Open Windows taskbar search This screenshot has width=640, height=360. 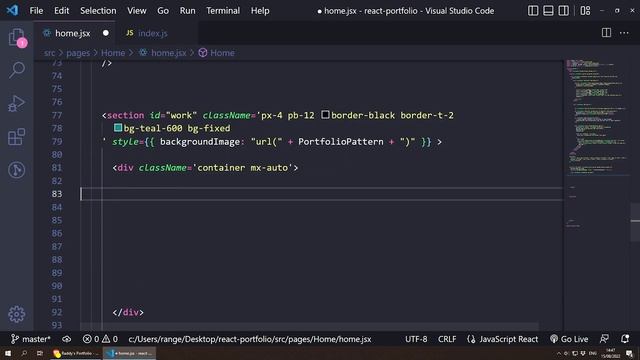pos(24,353)
